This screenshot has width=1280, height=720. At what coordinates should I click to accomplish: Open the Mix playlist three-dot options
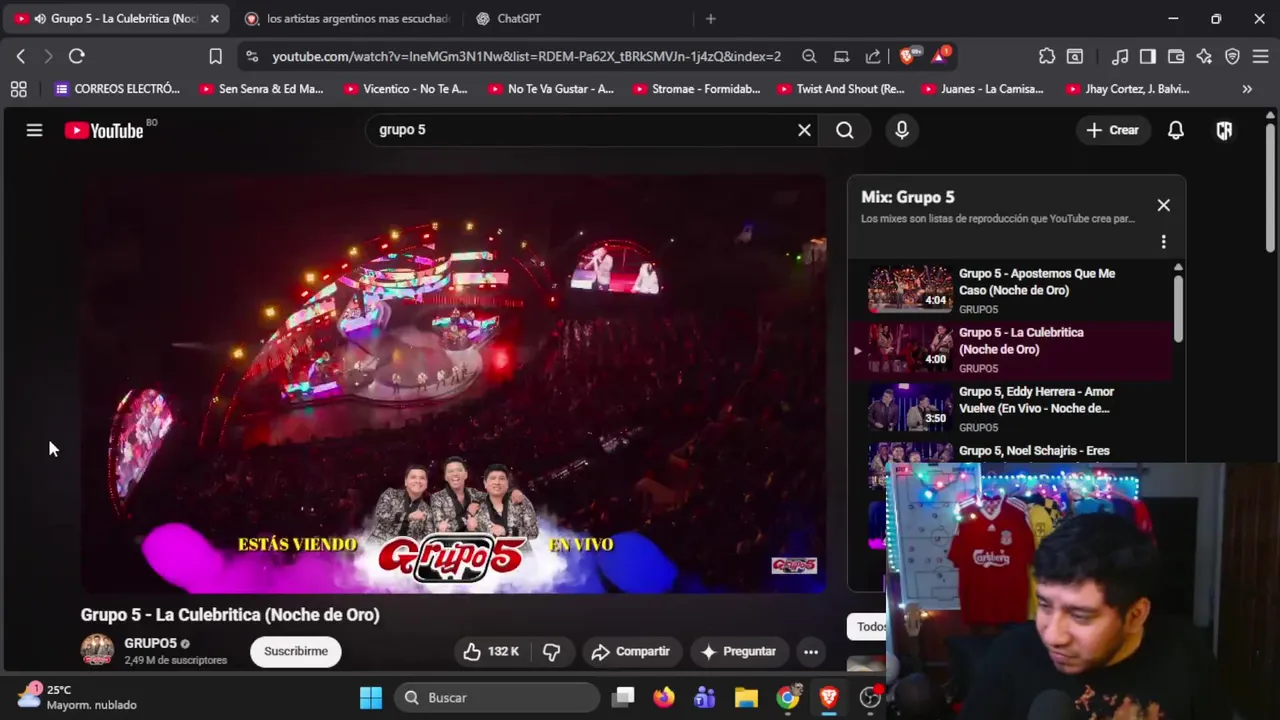click(1163, 242)
